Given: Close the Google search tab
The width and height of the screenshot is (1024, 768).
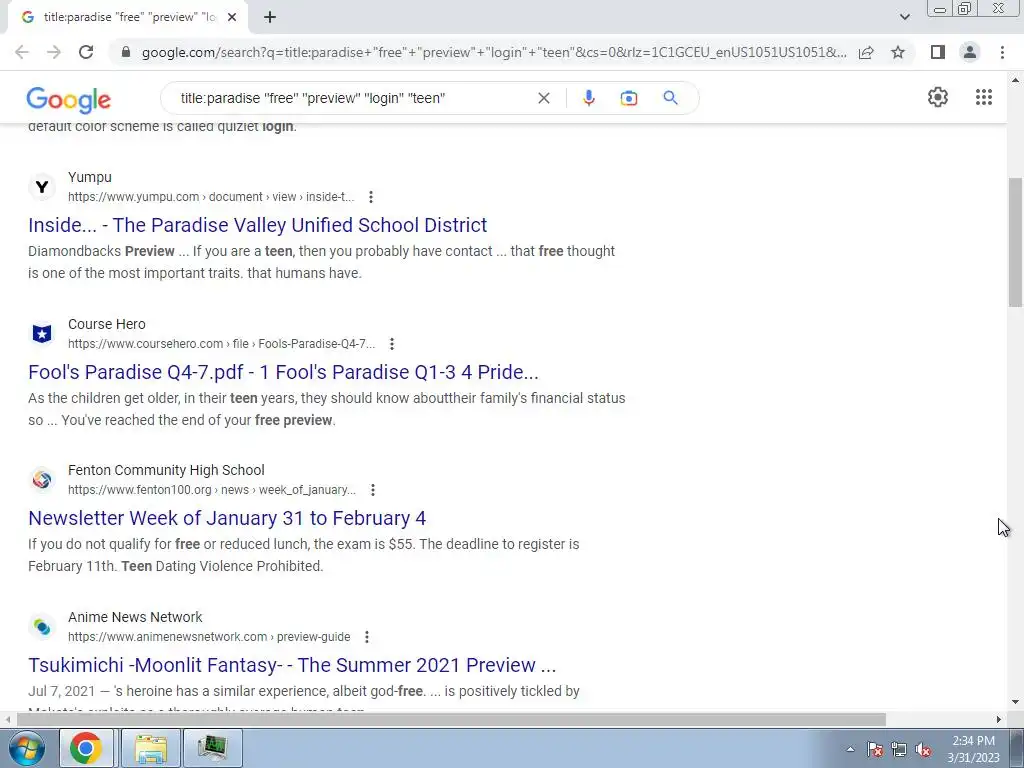Looking at the screenshot, I should click(232, 18).
